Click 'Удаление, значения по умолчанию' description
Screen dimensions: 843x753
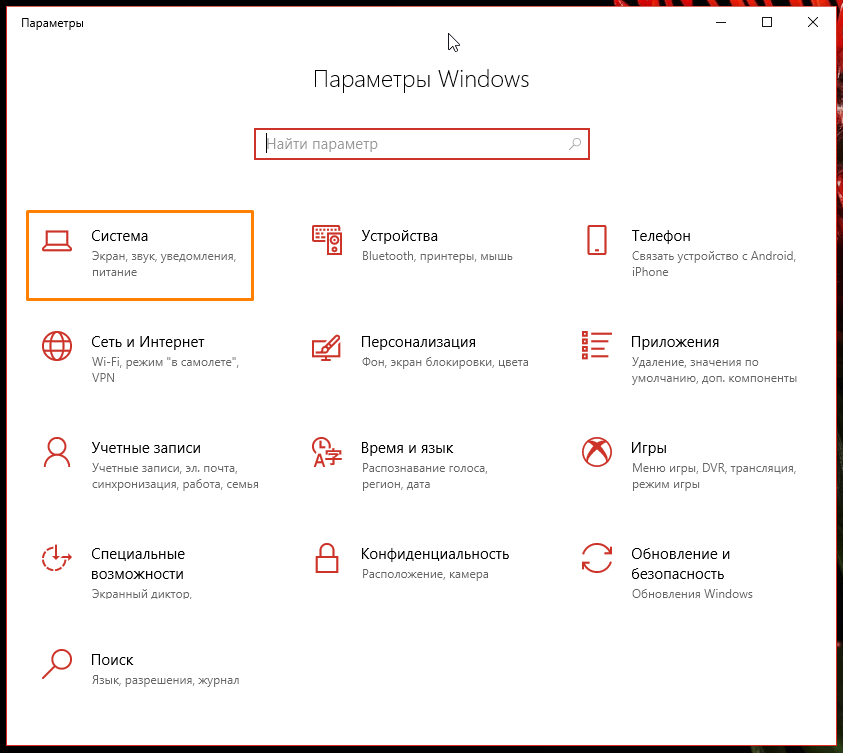tap(714, 370)
